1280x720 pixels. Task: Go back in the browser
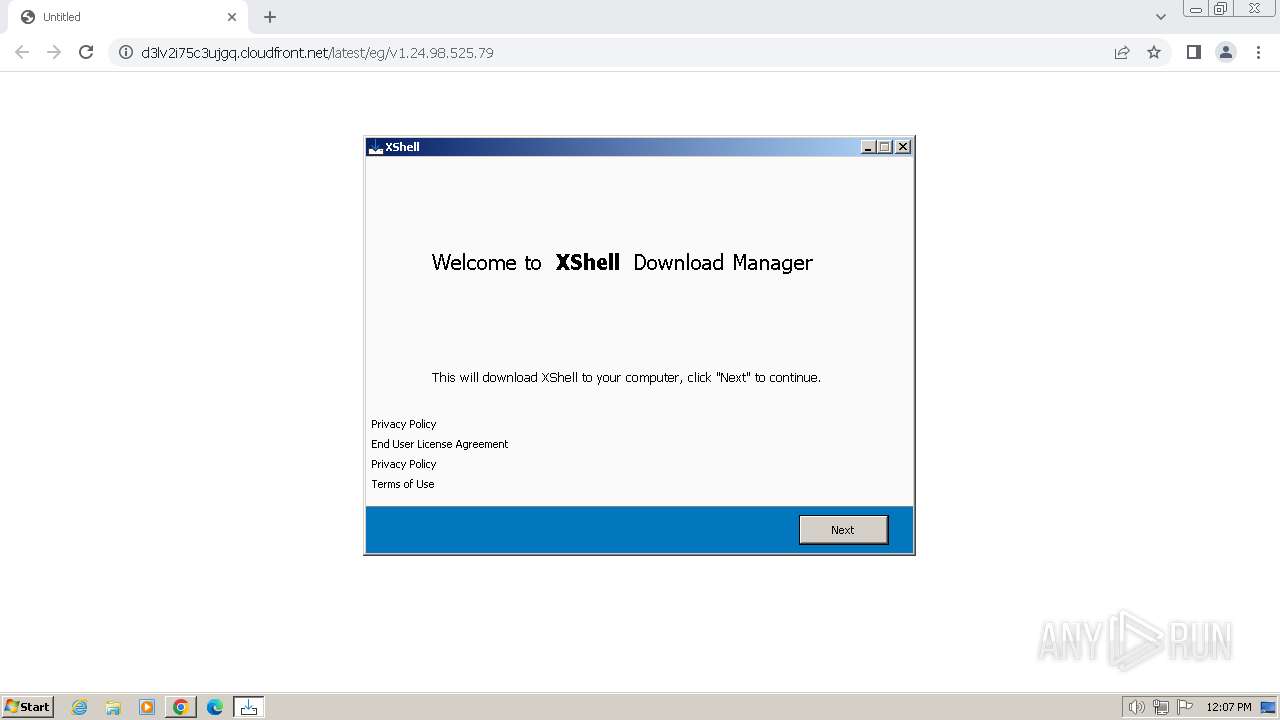22,52
